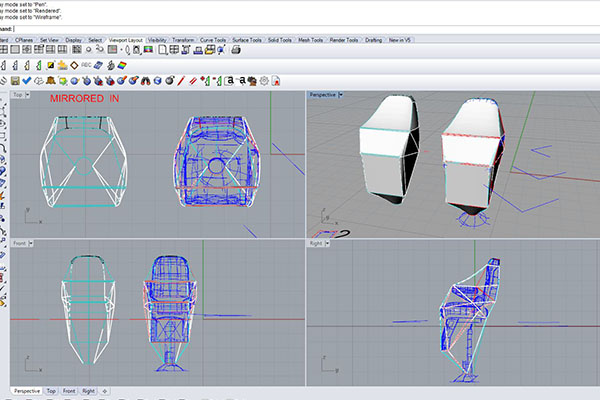Expand the Right viewport title menu

(328, 243)
